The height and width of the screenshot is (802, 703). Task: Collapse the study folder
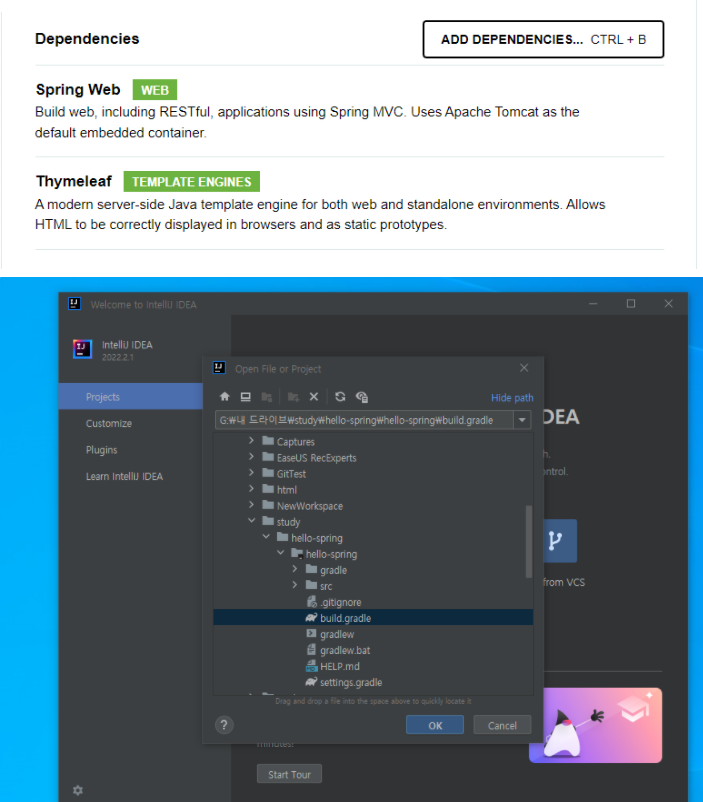pos(251,521)
